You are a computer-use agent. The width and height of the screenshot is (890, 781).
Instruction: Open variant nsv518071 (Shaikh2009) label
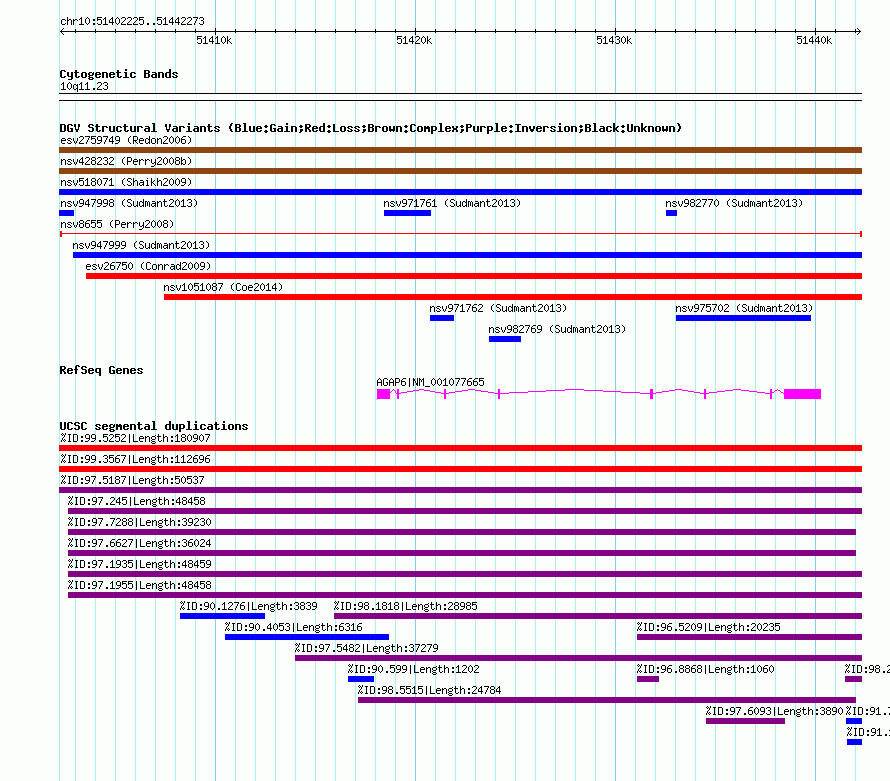[x=126, y=182]
